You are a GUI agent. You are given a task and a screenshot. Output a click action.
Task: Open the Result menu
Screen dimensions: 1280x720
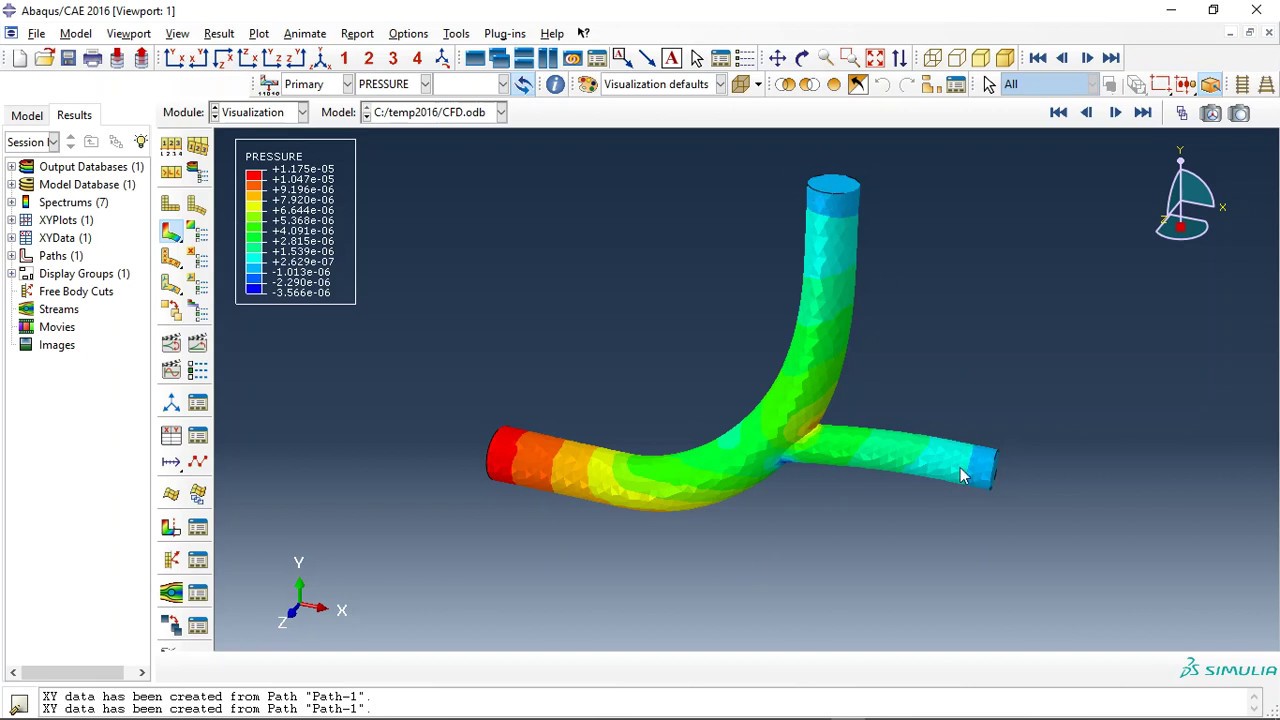point(218,33)
